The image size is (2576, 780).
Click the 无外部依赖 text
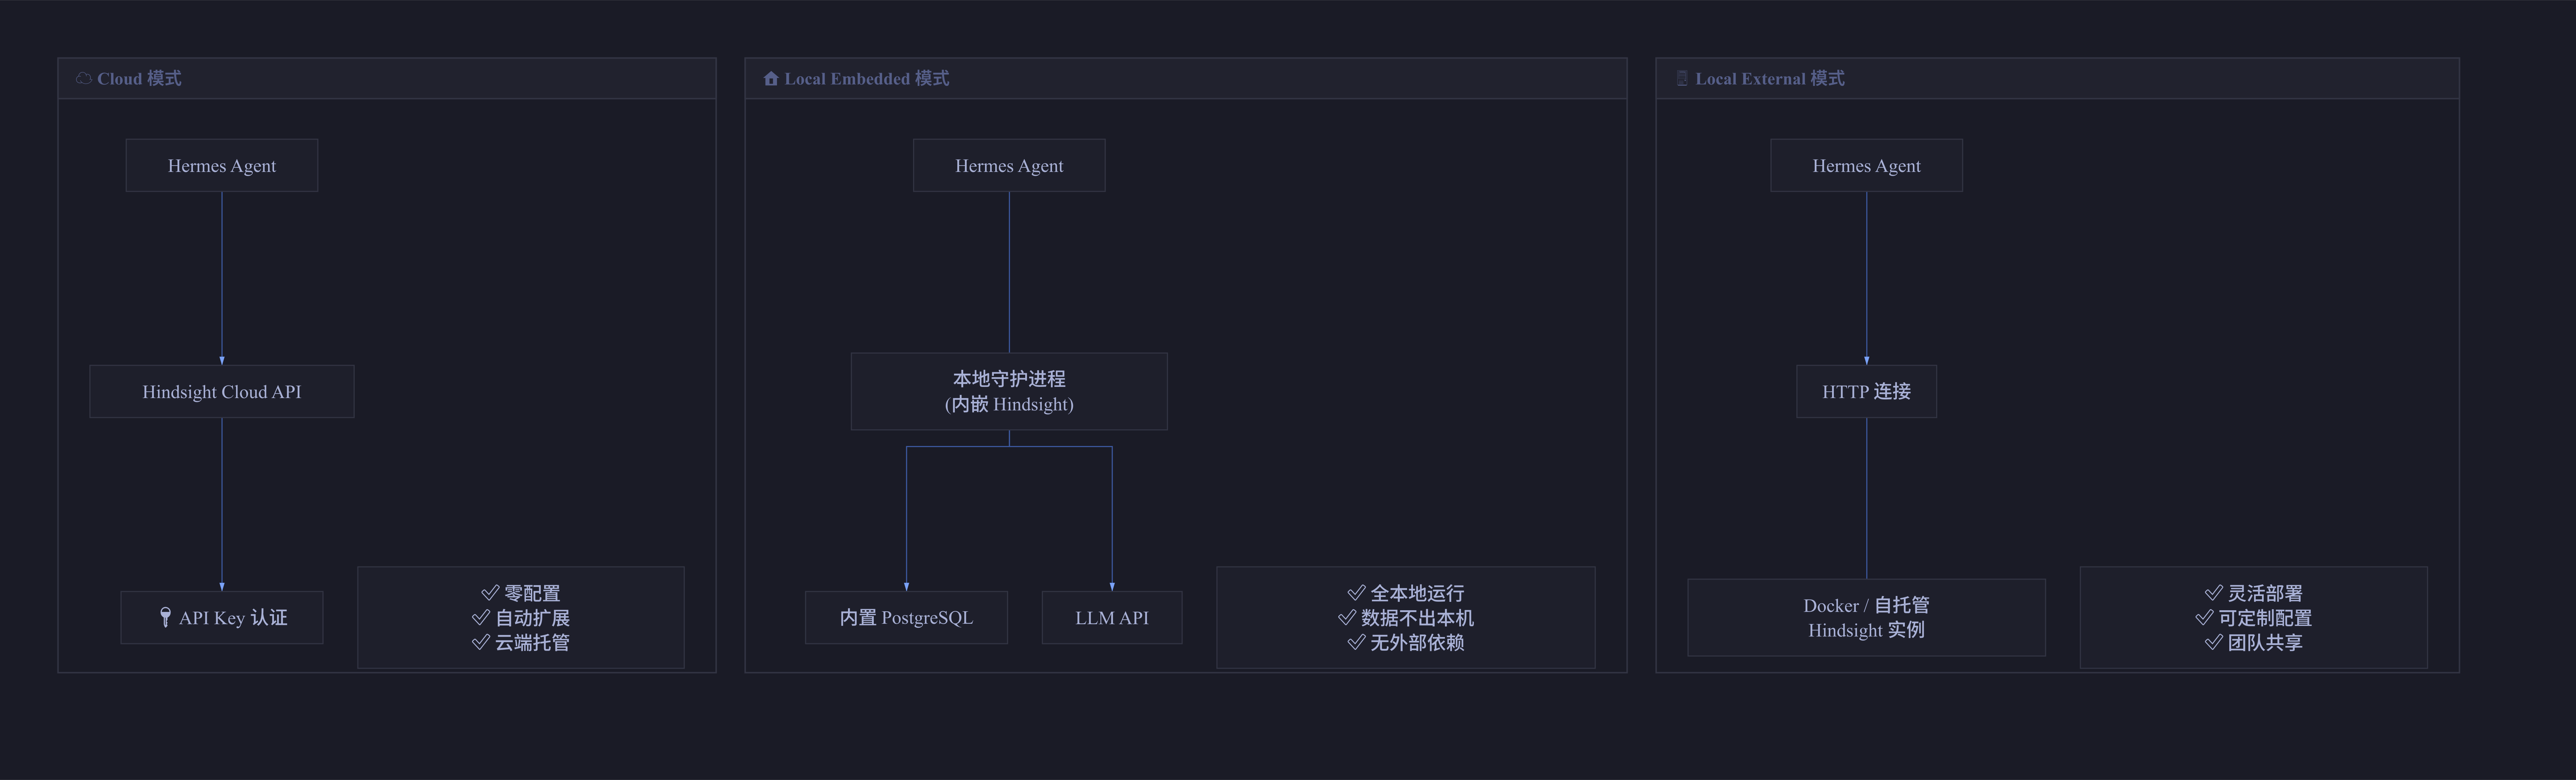pos(1417,642)
